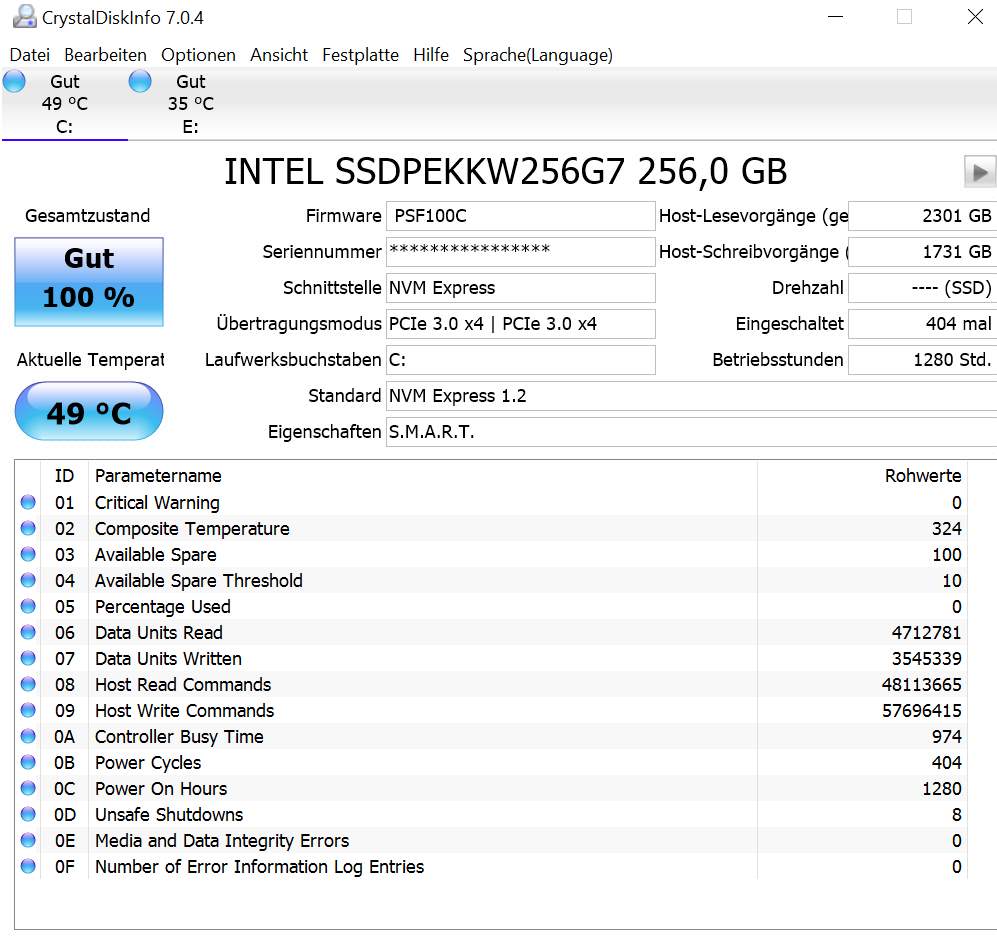Go to next disk with arrow button

tap(980, 172)
